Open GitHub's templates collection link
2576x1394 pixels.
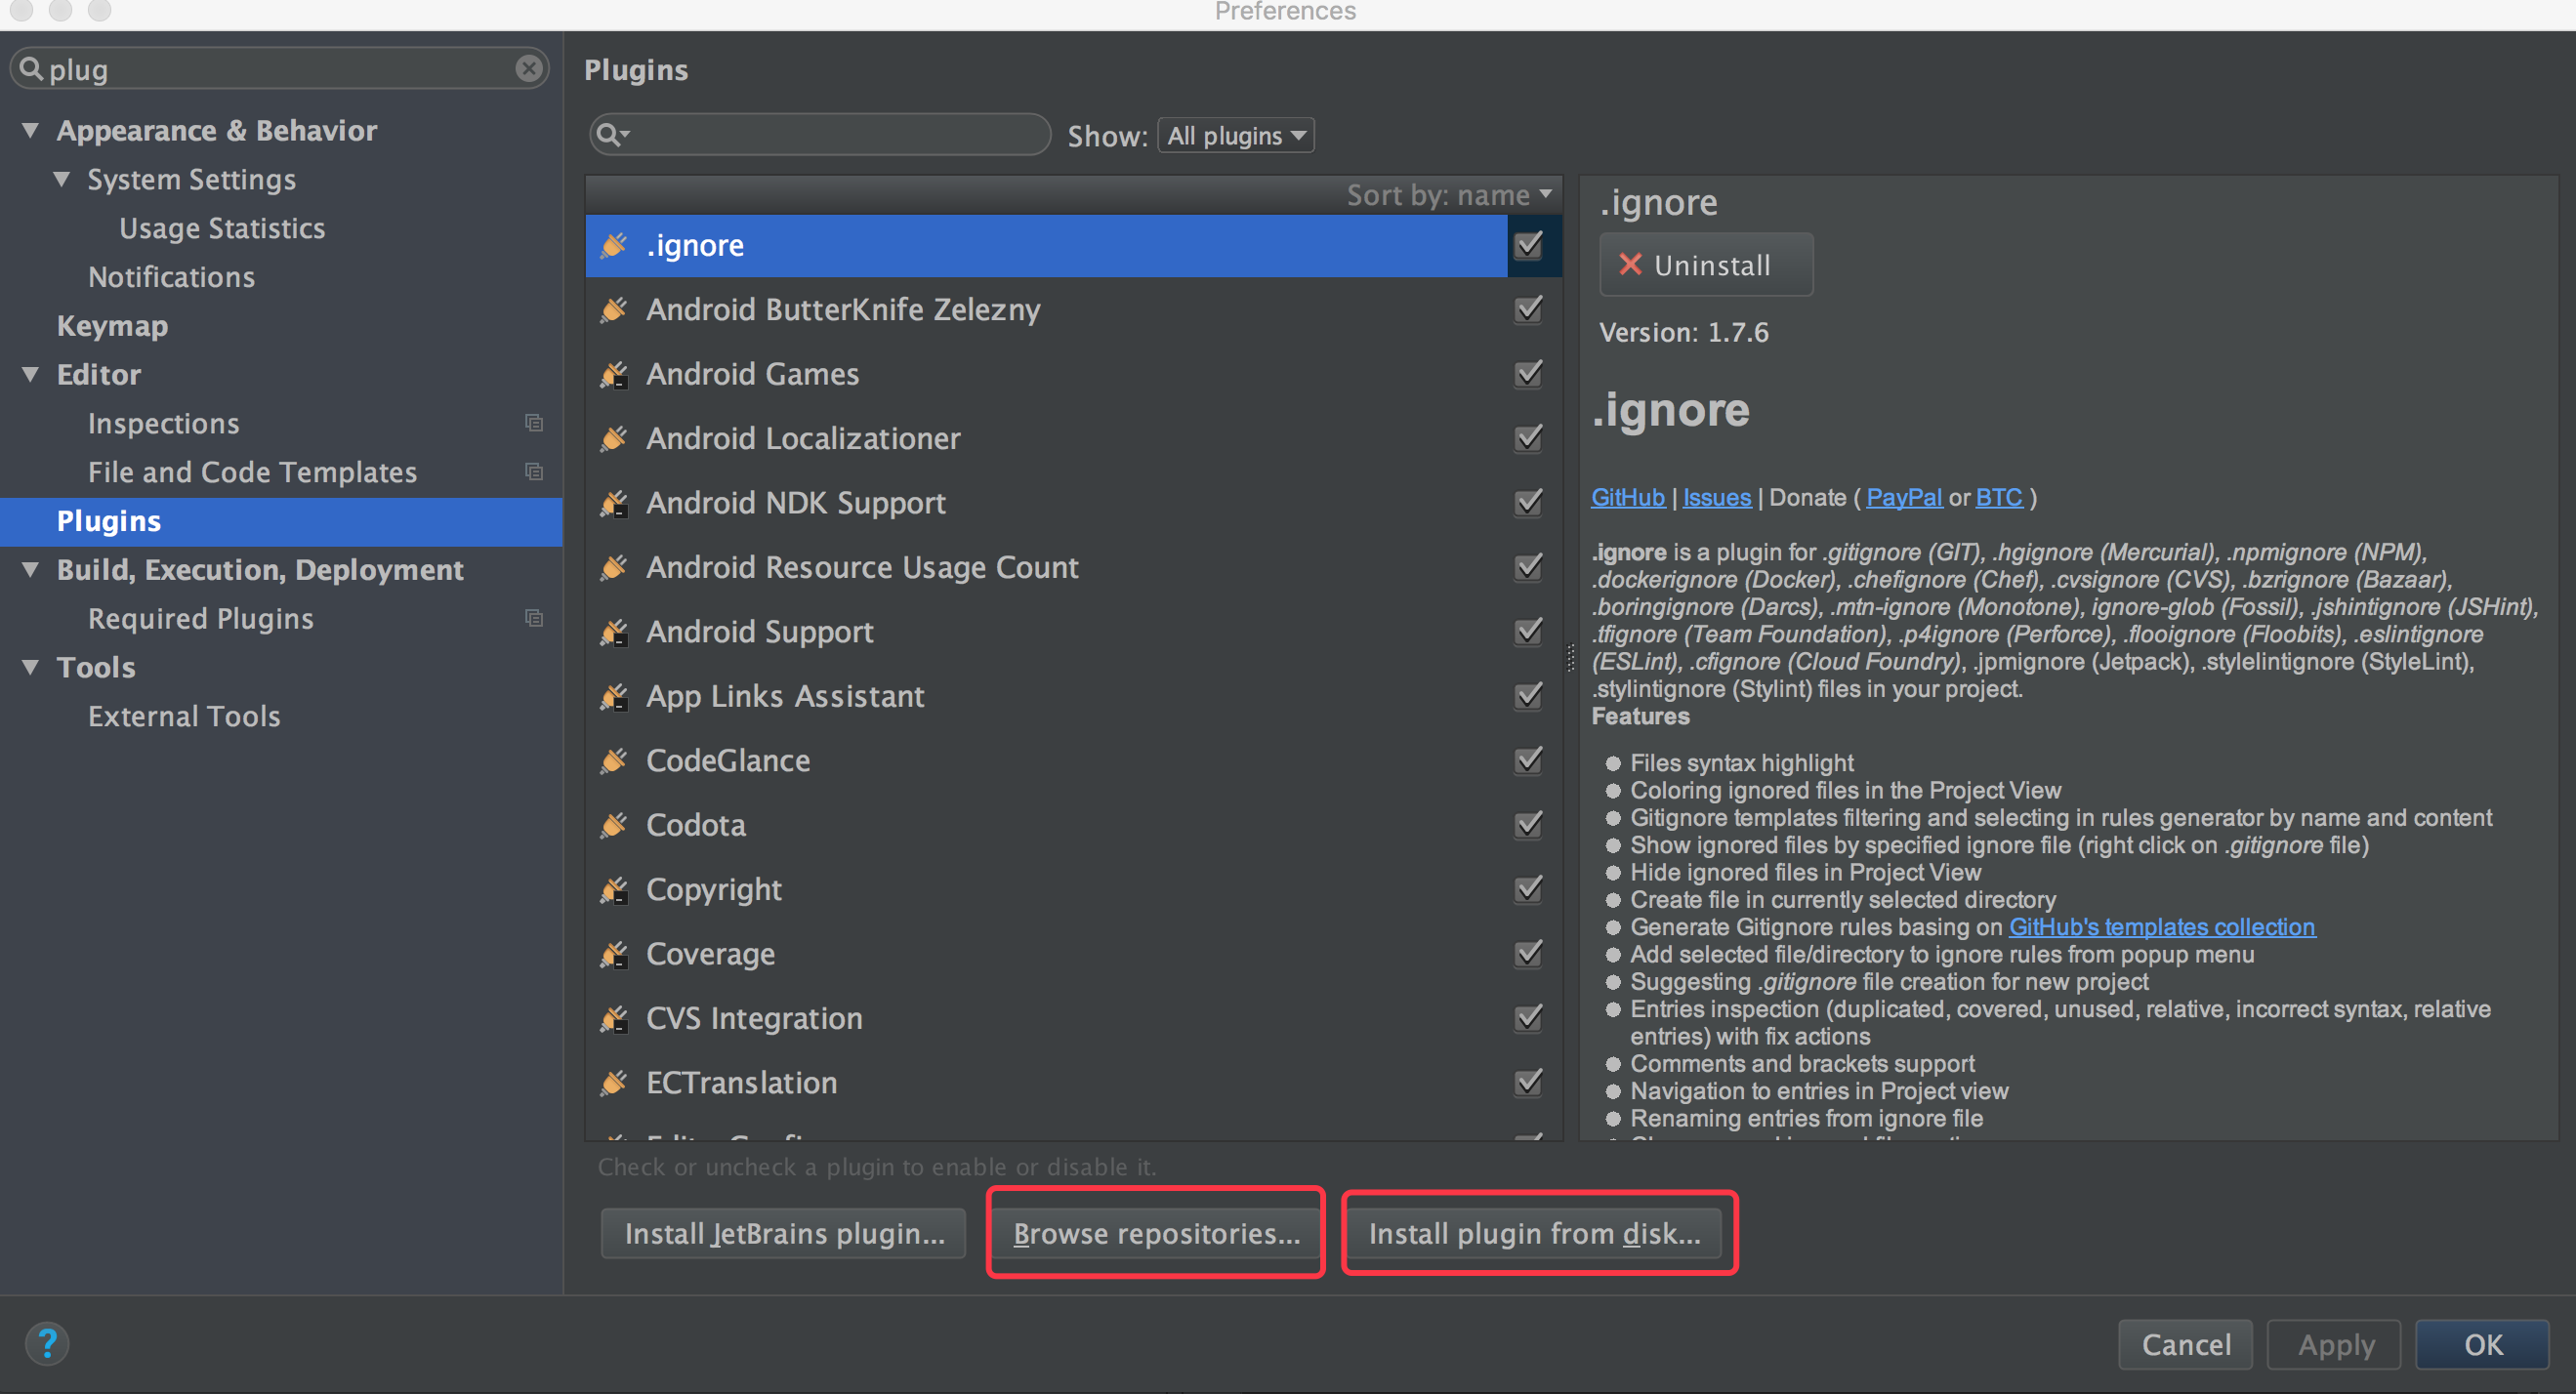coord(2161,927)
